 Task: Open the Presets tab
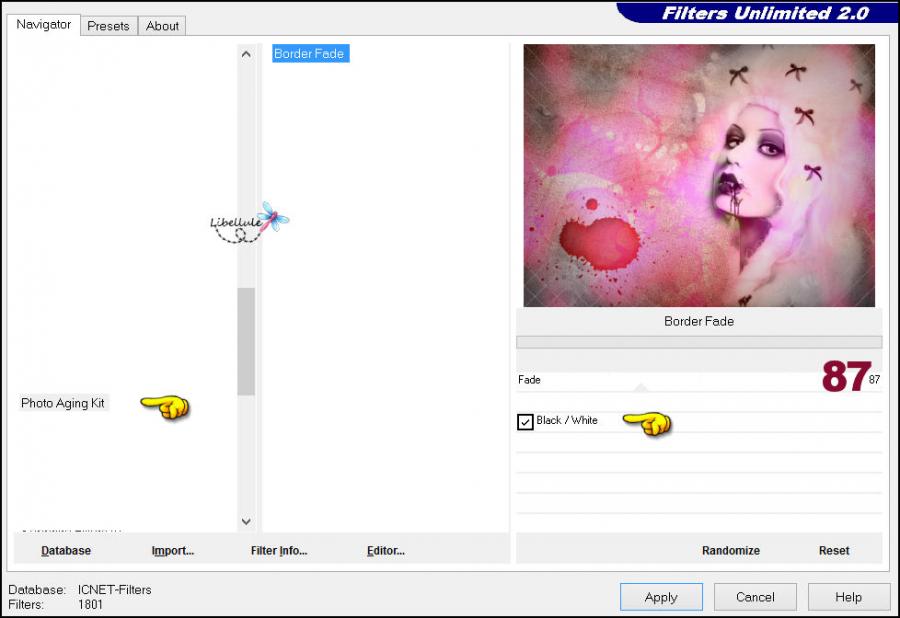(x=108, y=26)
